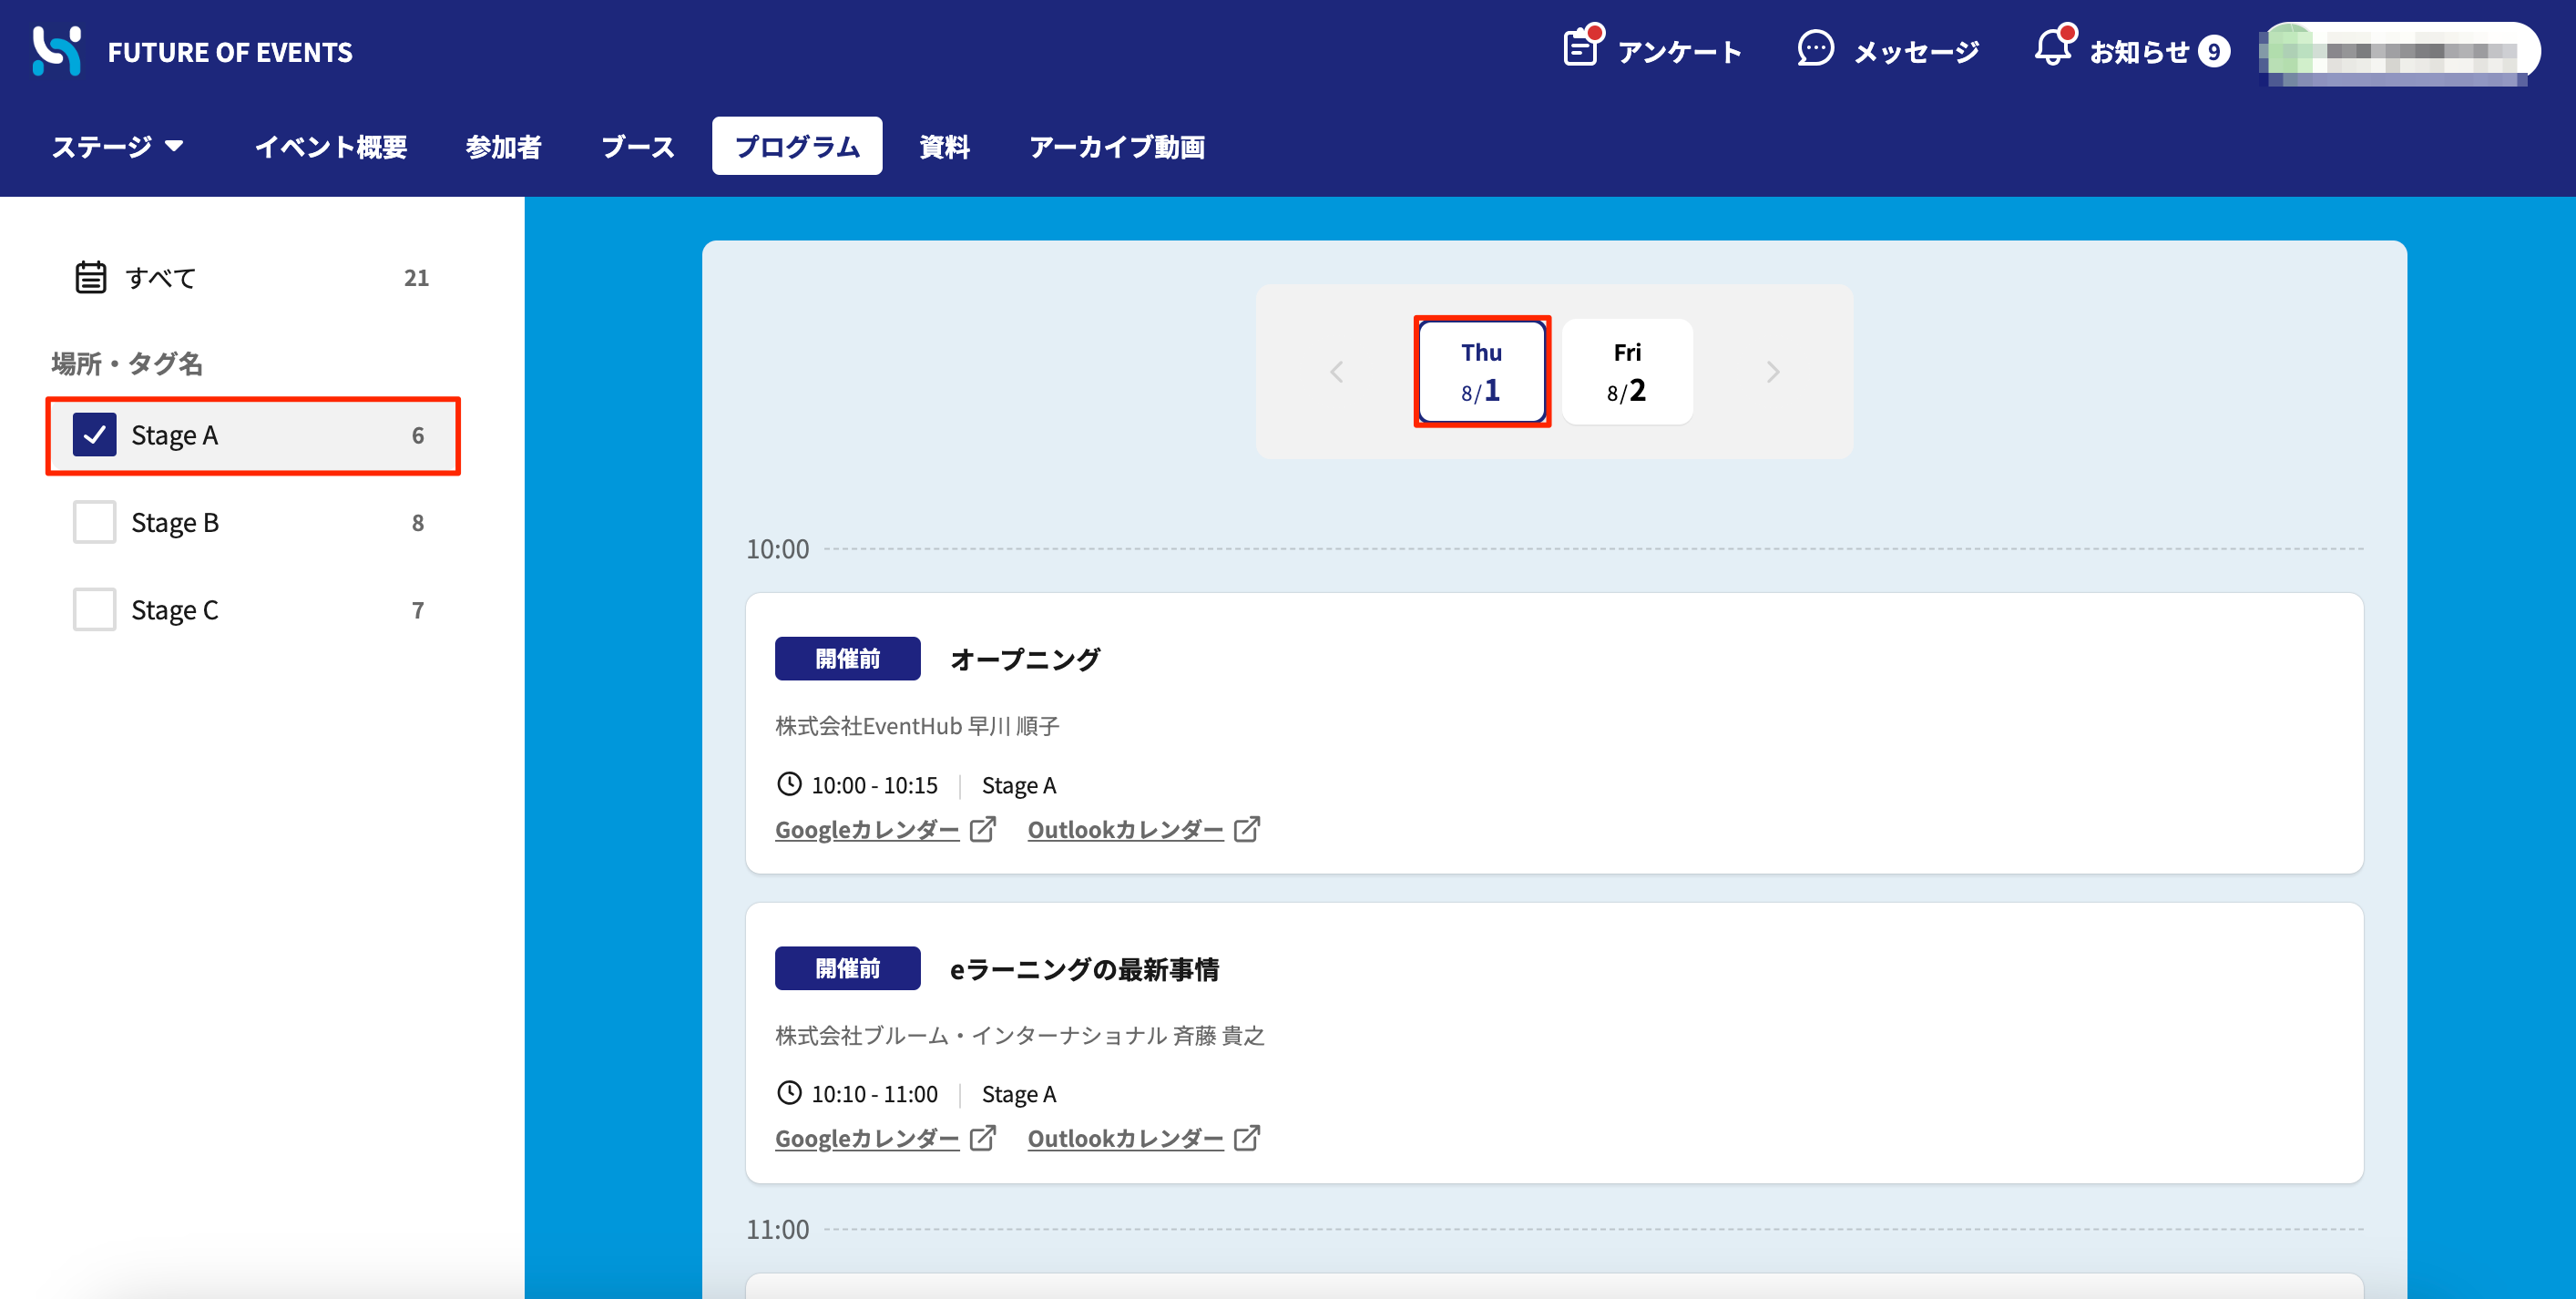The image size is (2576, 1299).
Task: Add オープニング to Outlookカレンダー
Action: pos(1125,830)
